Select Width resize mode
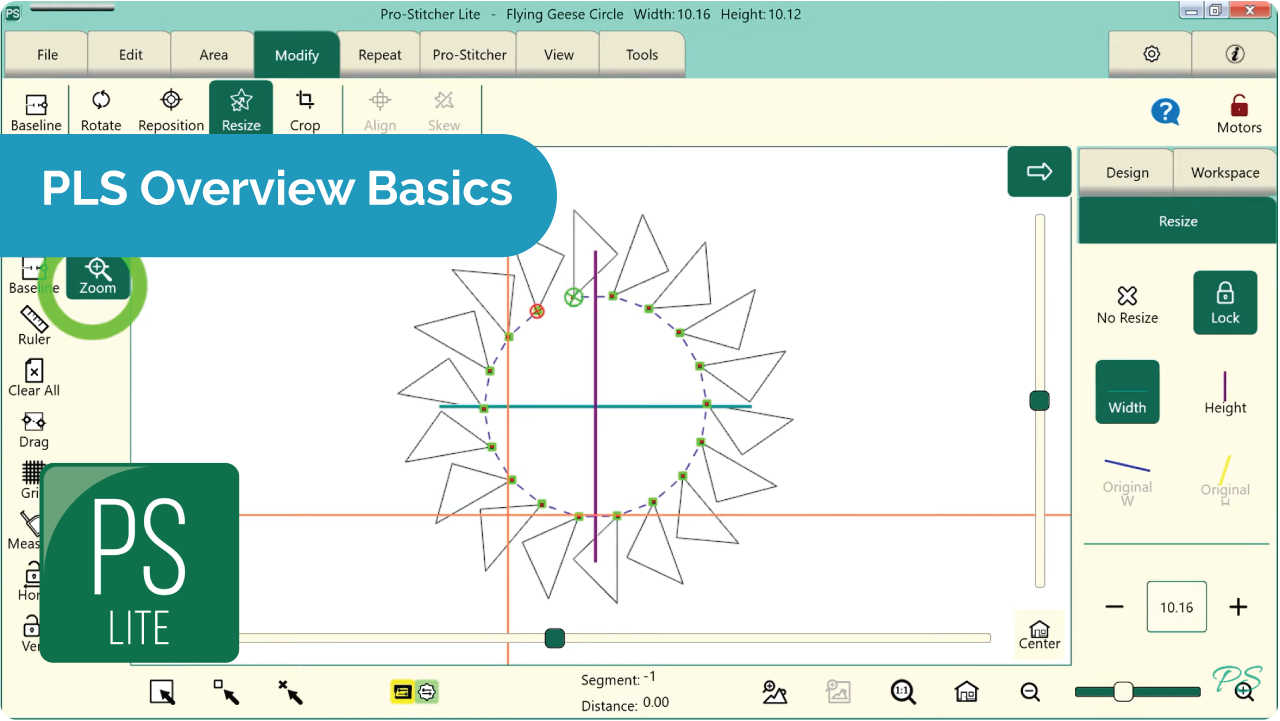The width and height of the screenshot is (1280, 721). point(1127,392)
